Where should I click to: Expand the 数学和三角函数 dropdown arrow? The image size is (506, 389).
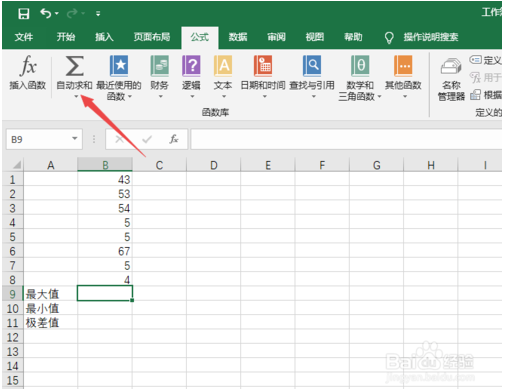tap(379, 97)
